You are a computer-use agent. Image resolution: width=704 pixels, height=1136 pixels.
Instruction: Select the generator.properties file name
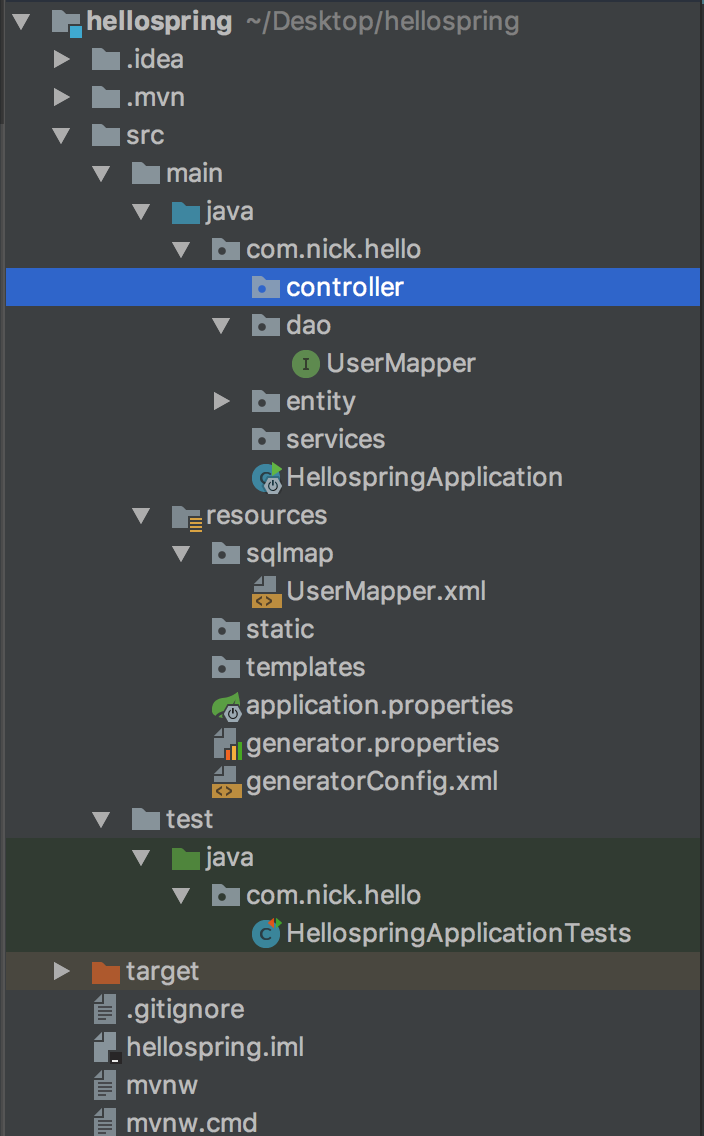372,743
